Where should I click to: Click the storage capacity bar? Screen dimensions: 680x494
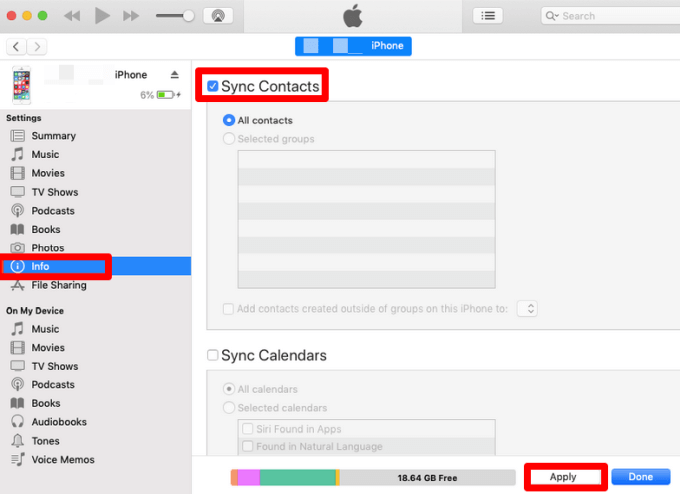[x=373, y=478]
